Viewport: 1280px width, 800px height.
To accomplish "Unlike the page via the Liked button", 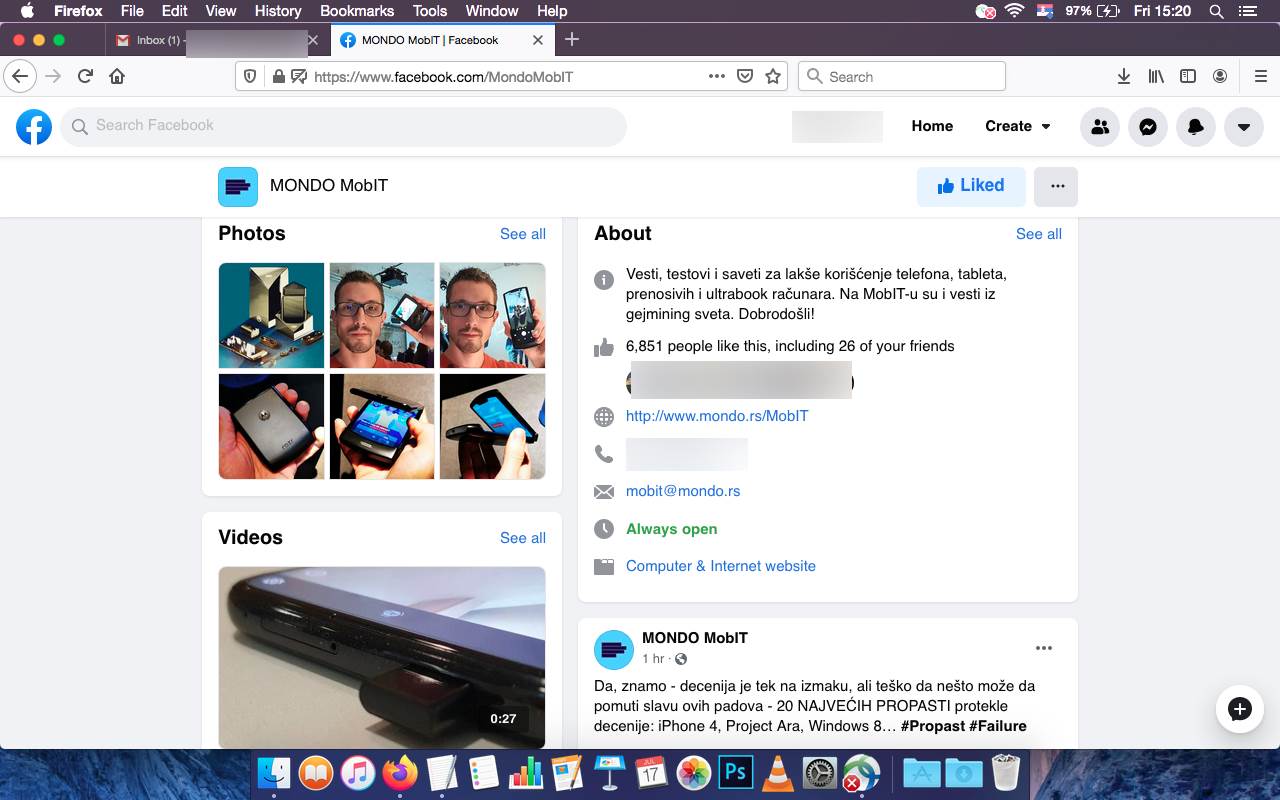I will tap(970, 185).
